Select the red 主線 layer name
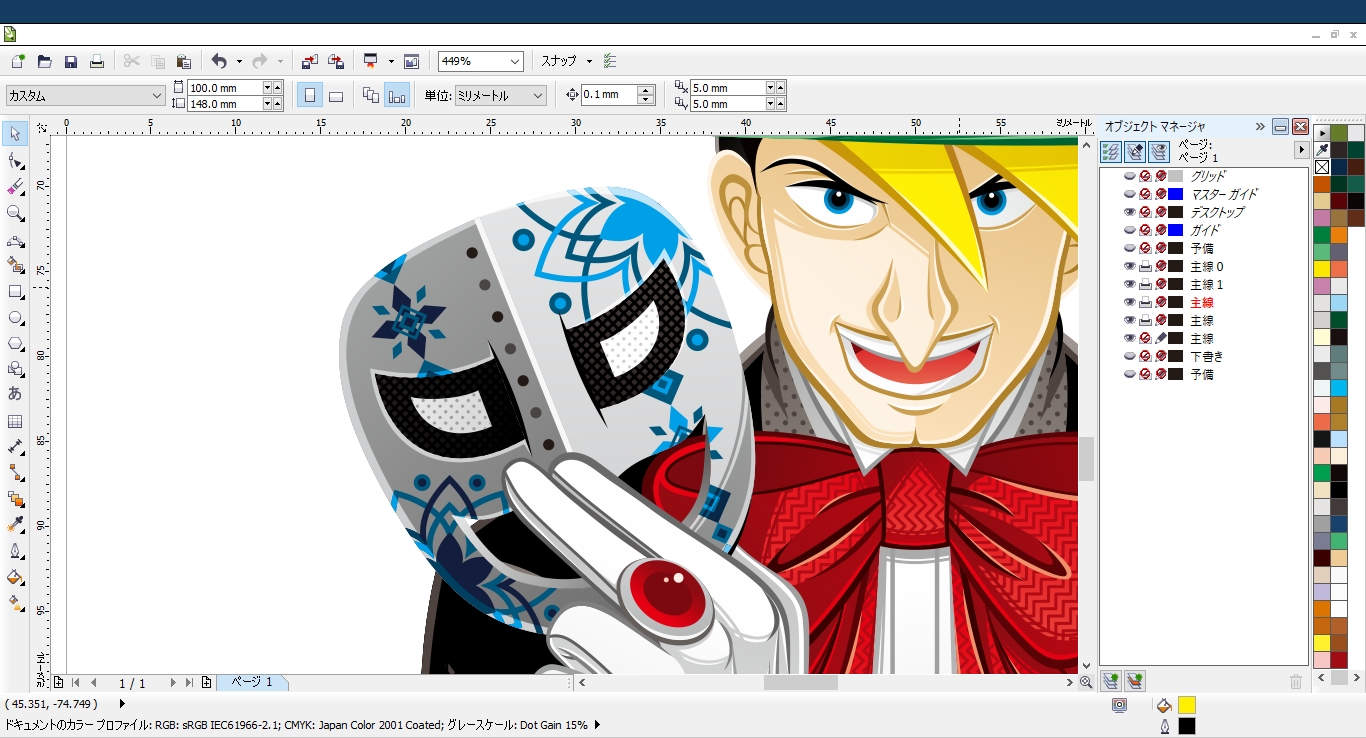Viewport: 1366px width, 738px height. click(1202, 302)
